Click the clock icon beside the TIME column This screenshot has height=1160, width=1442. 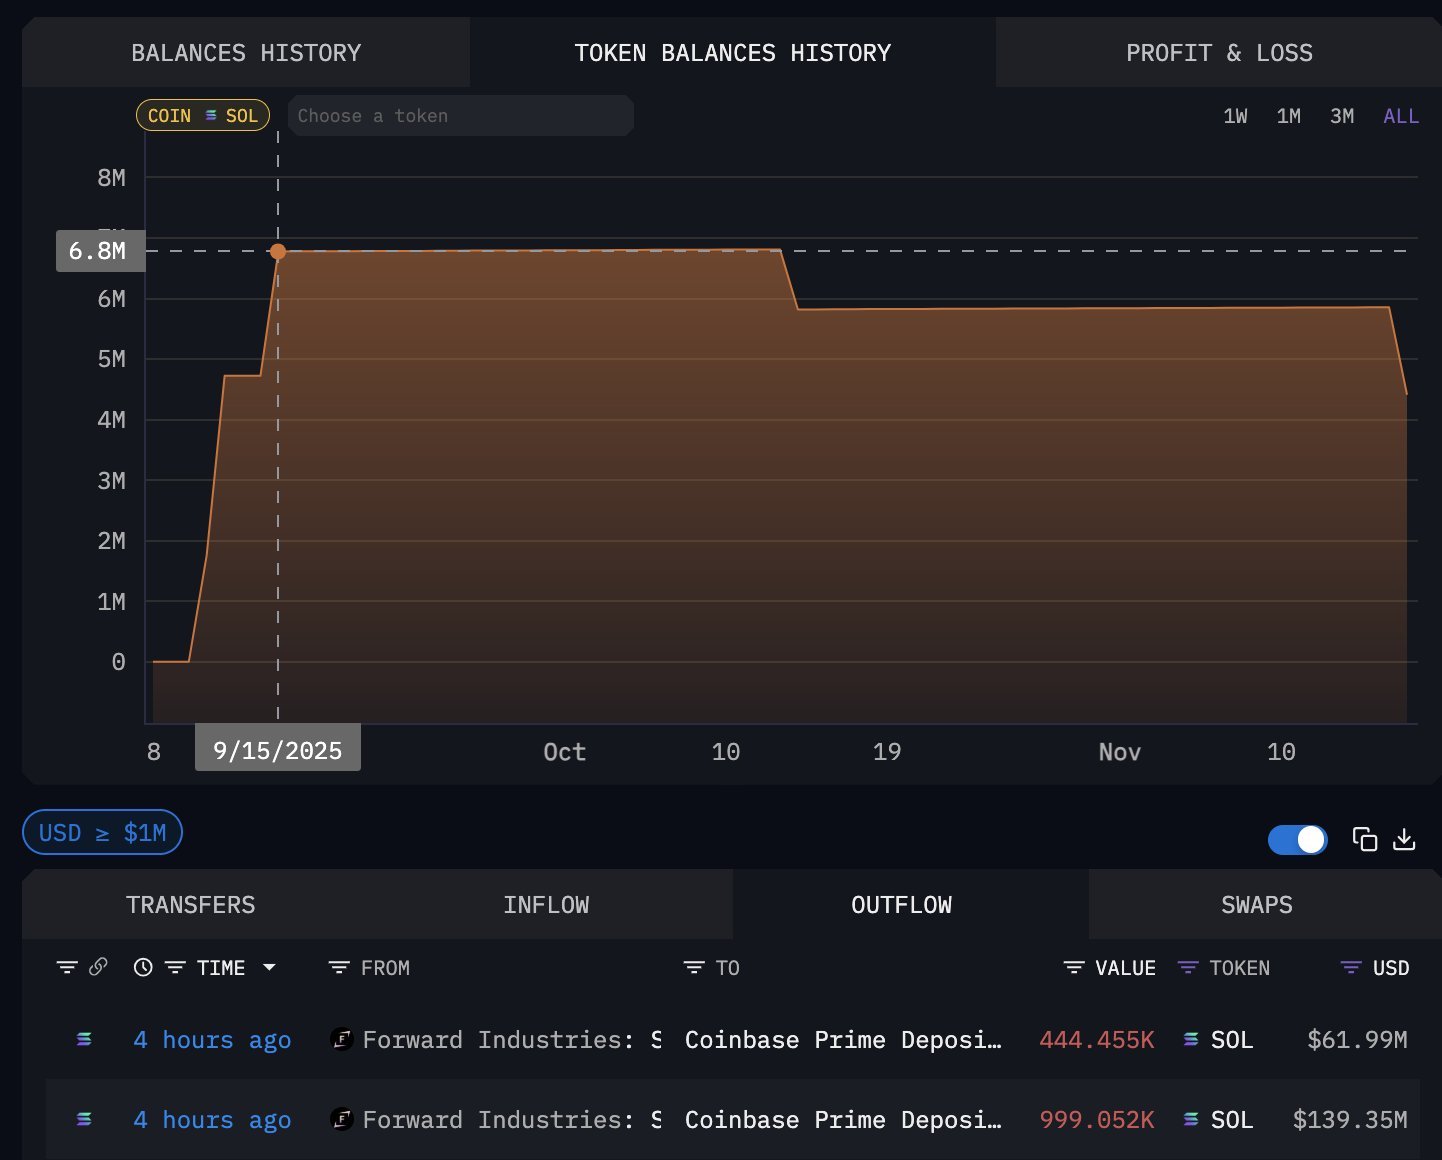pos(141,967)
